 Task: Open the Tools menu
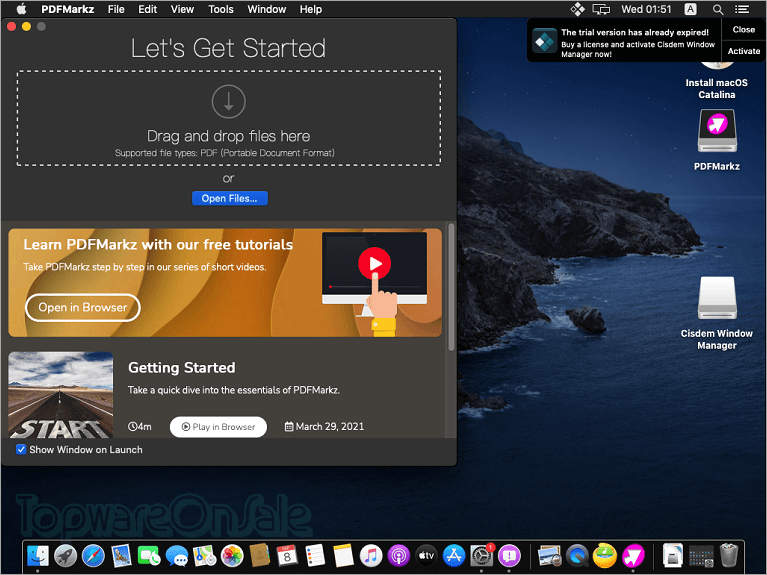pyautogui.click(x=221, y=9)
